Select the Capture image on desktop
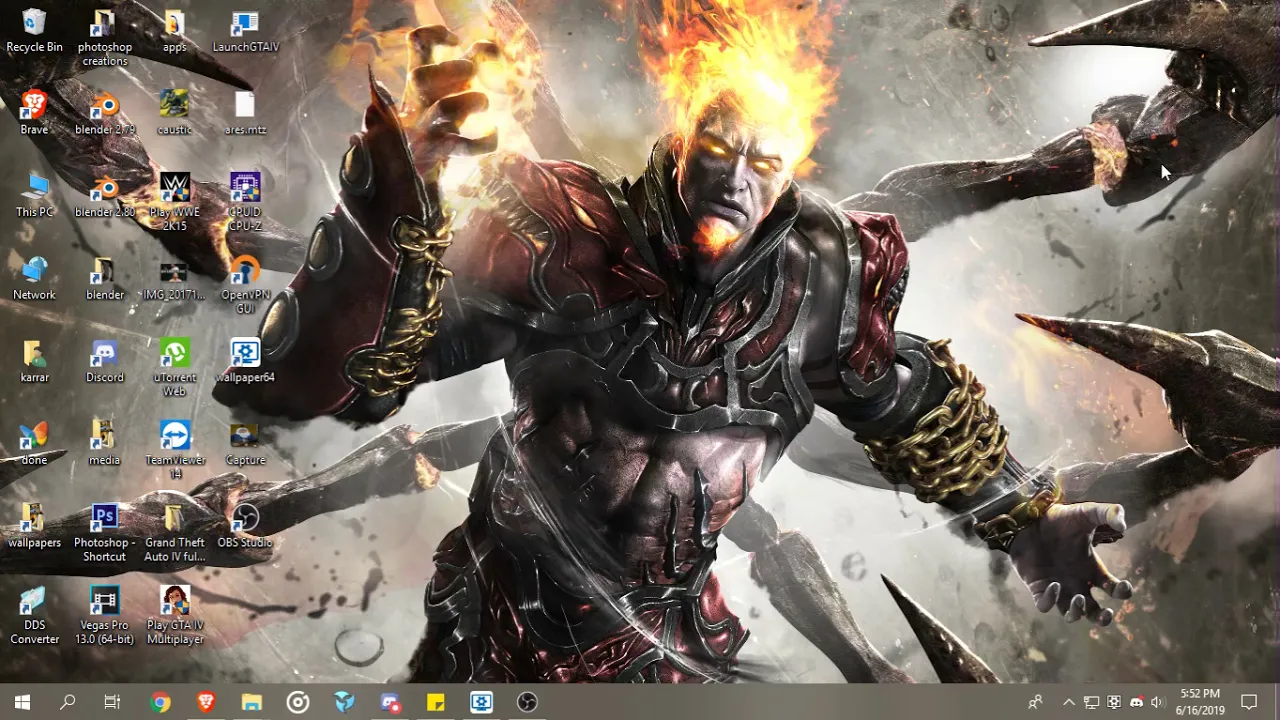1280x720 pixels. [x=245, y=444]
